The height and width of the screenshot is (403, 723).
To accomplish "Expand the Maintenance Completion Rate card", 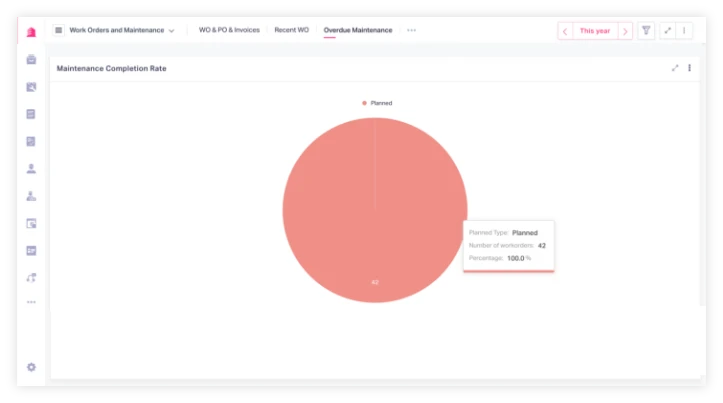I will point(675,68).
